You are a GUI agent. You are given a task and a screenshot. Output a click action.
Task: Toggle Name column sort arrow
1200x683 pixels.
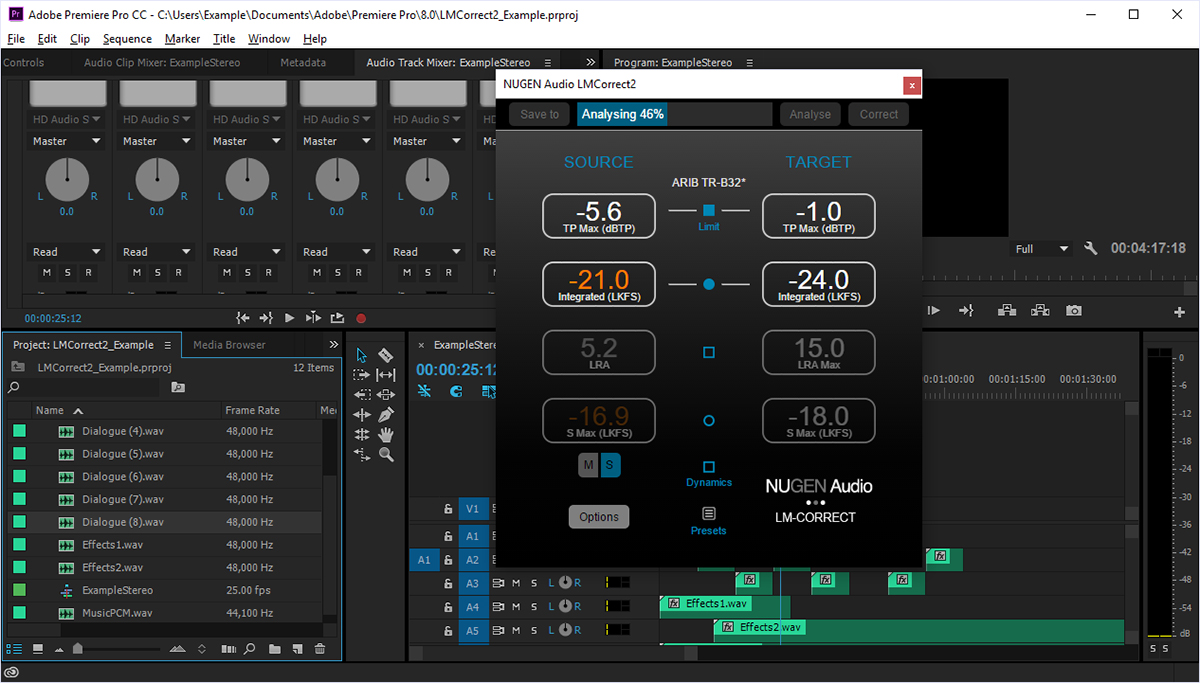[78, 411]
